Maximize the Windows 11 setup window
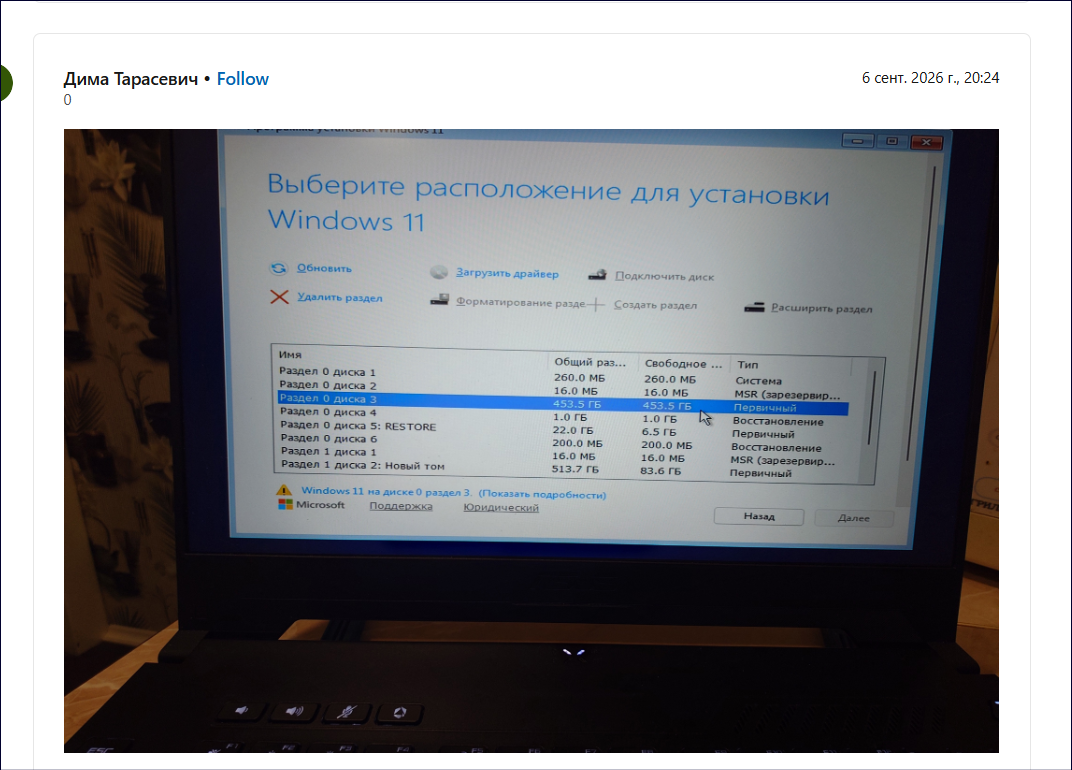1072x770 pixels. [892, 141]
